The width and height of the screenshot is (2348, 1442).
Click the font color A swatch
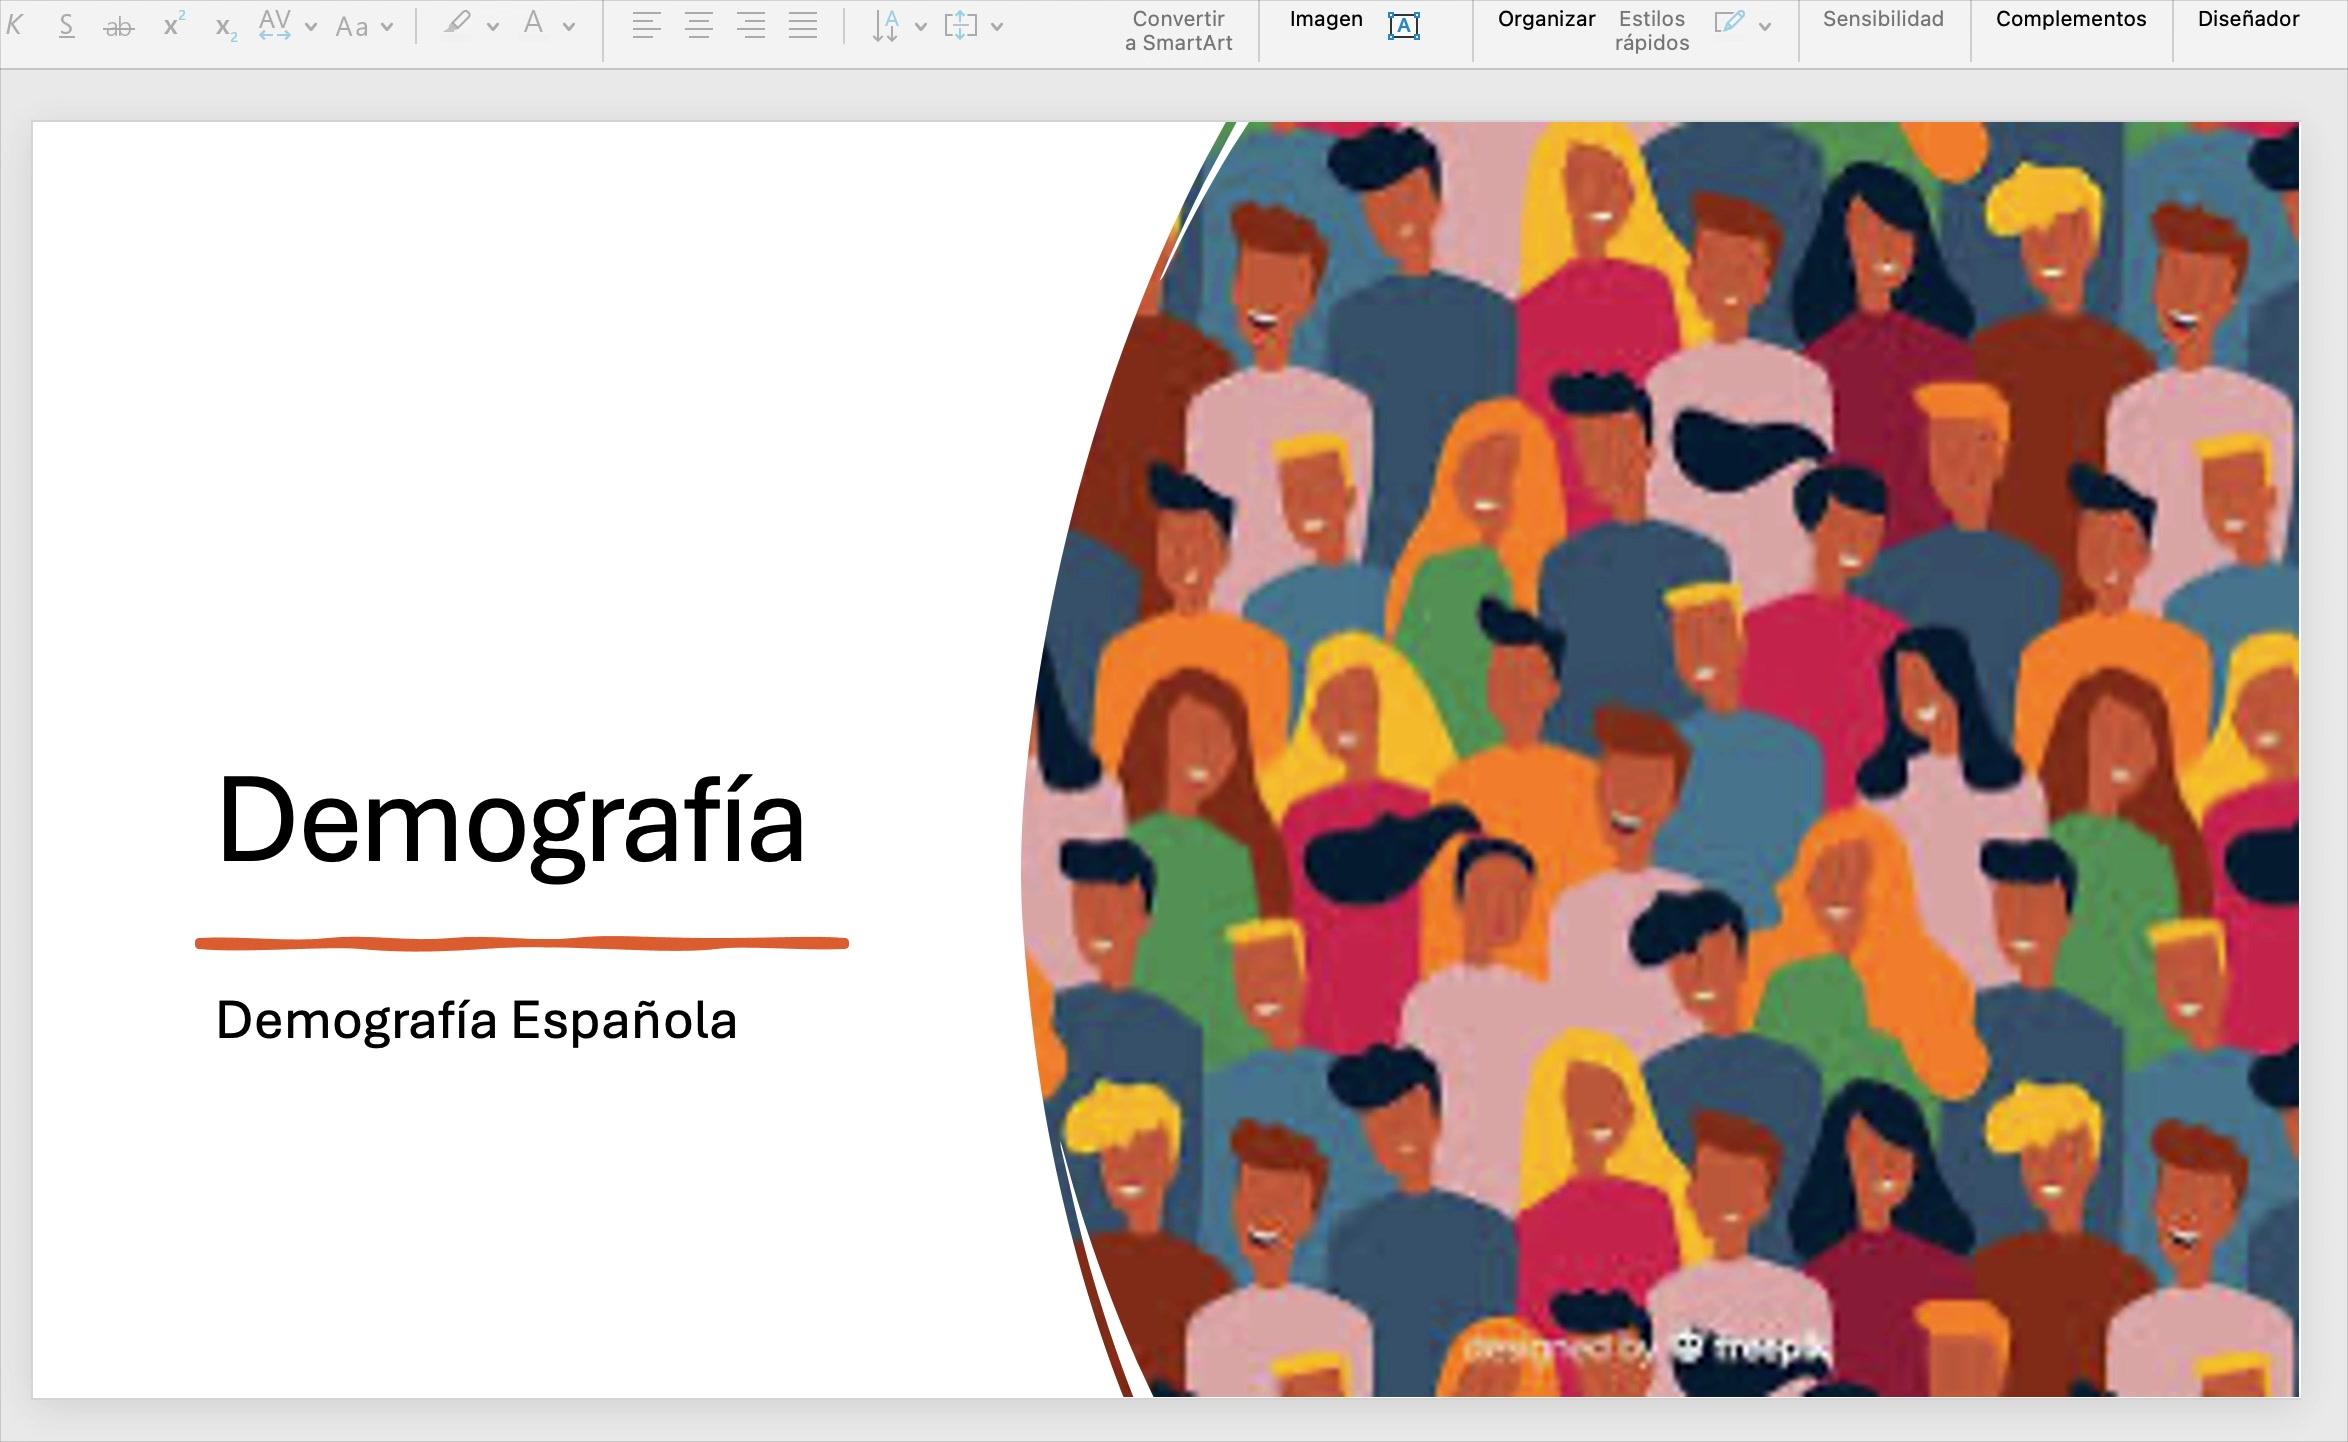(534, 25)
